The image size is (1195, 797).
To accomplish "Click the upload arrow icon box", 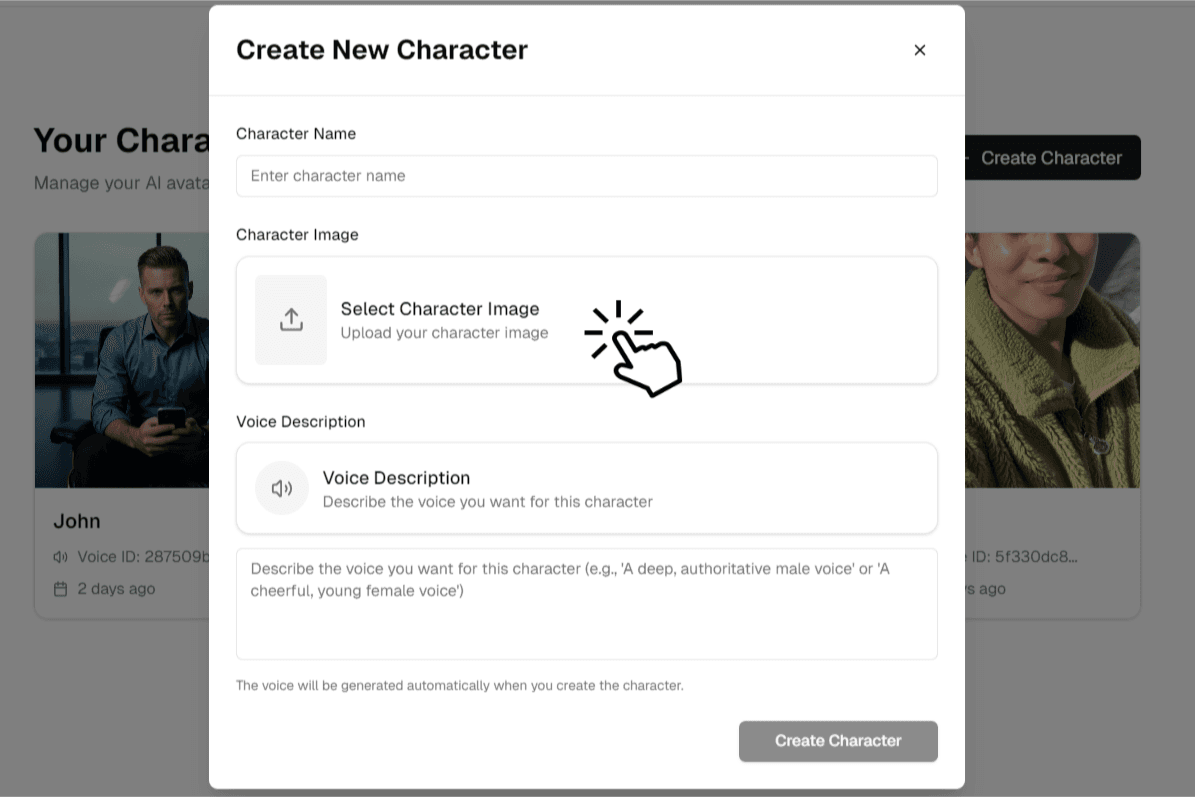I will (291, 320).
